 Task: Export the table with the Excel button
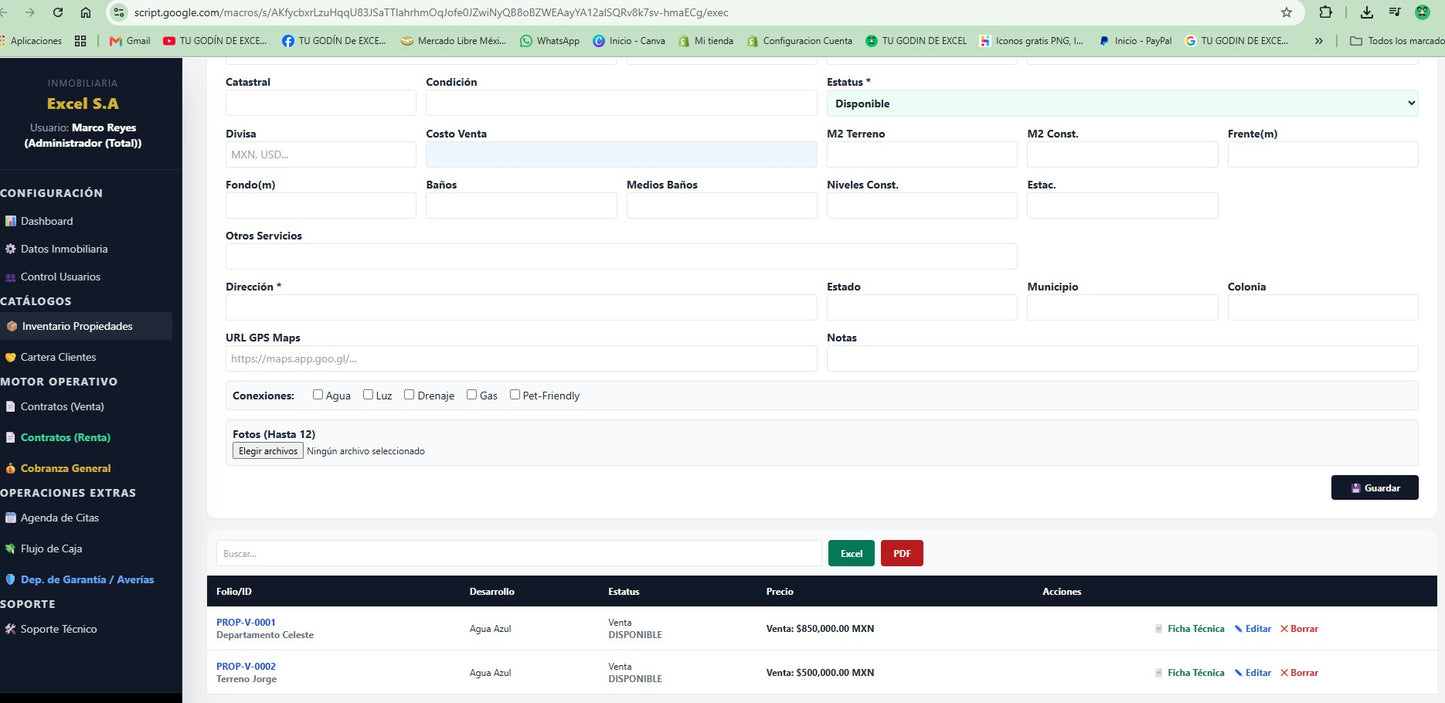[x=851, y=553]
